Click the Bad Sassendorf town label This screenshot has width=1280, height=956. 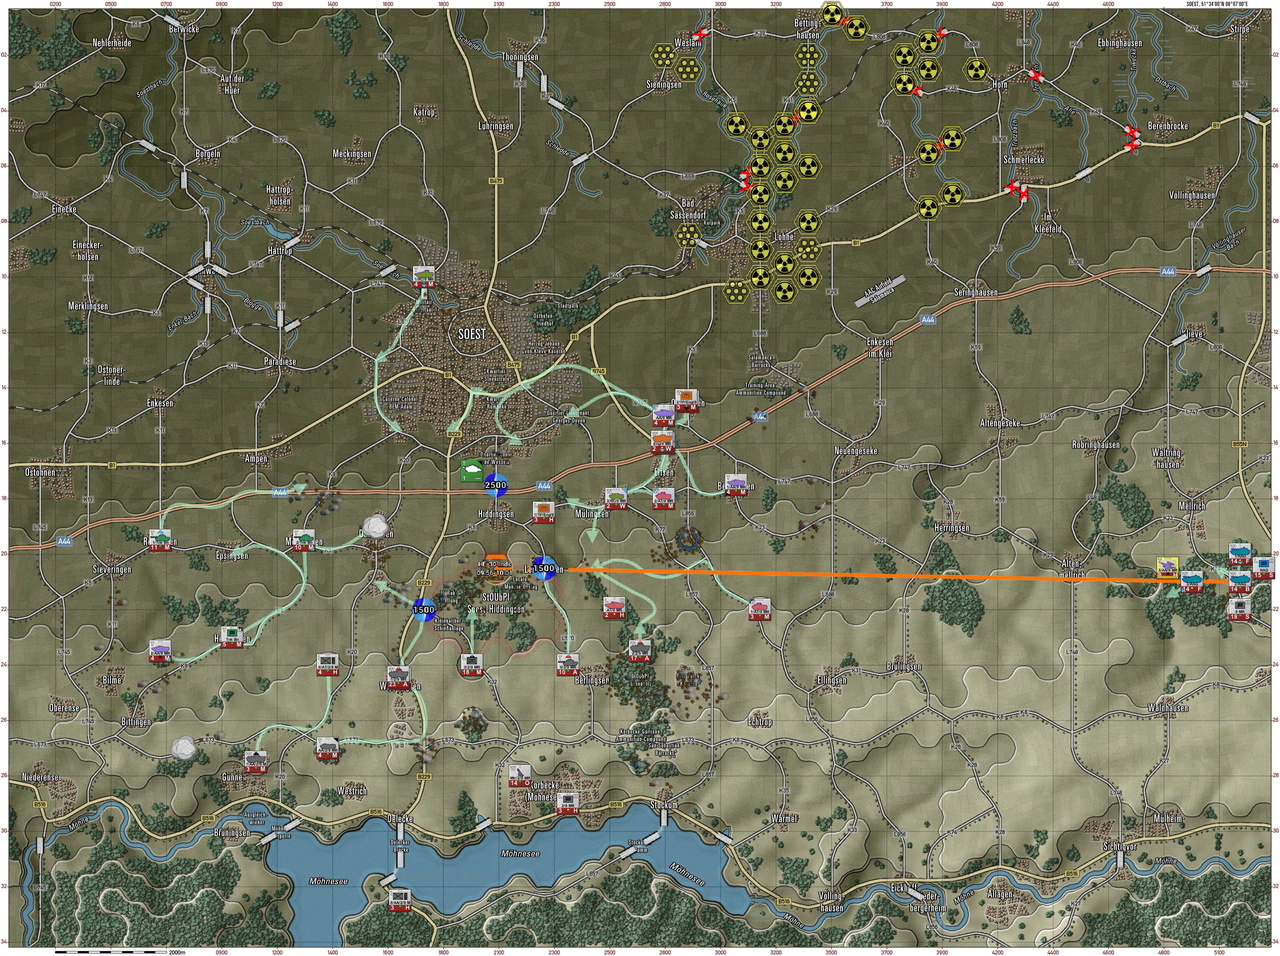coord(689,208)
